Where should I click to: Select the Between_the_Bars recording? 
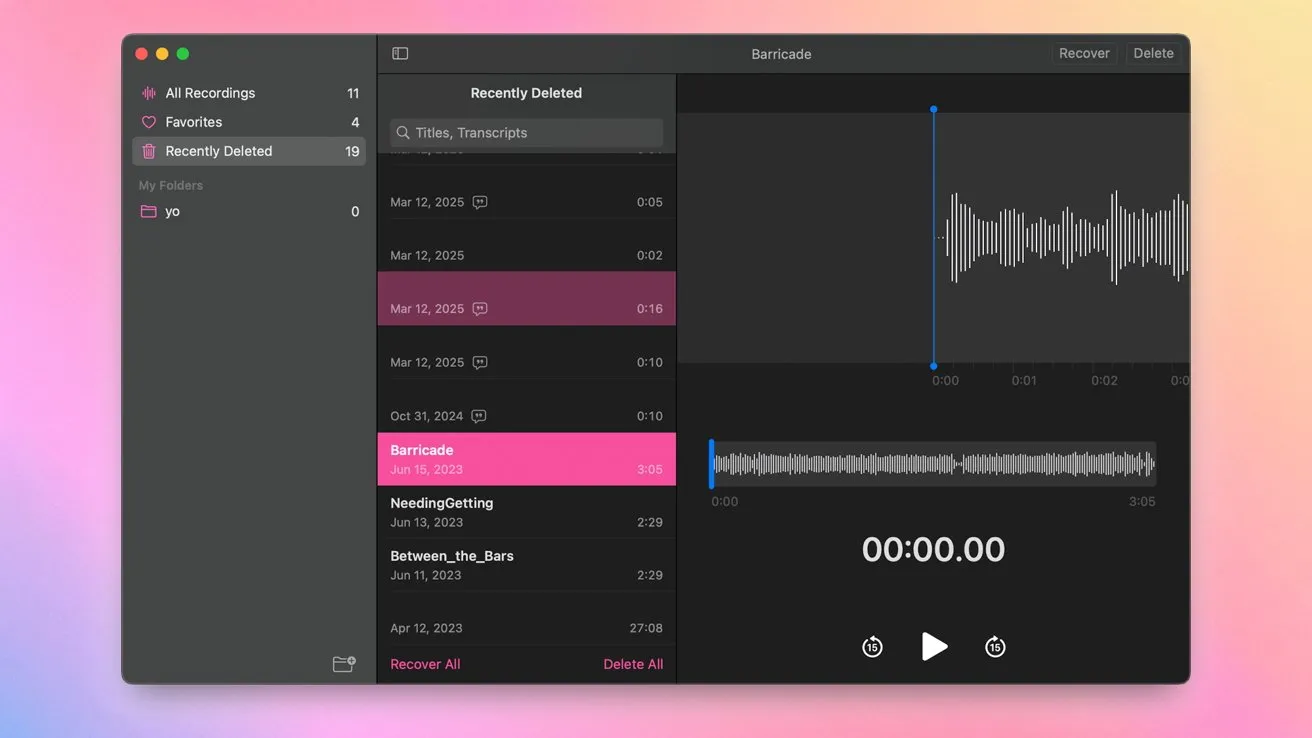click(x=527, y=564)
